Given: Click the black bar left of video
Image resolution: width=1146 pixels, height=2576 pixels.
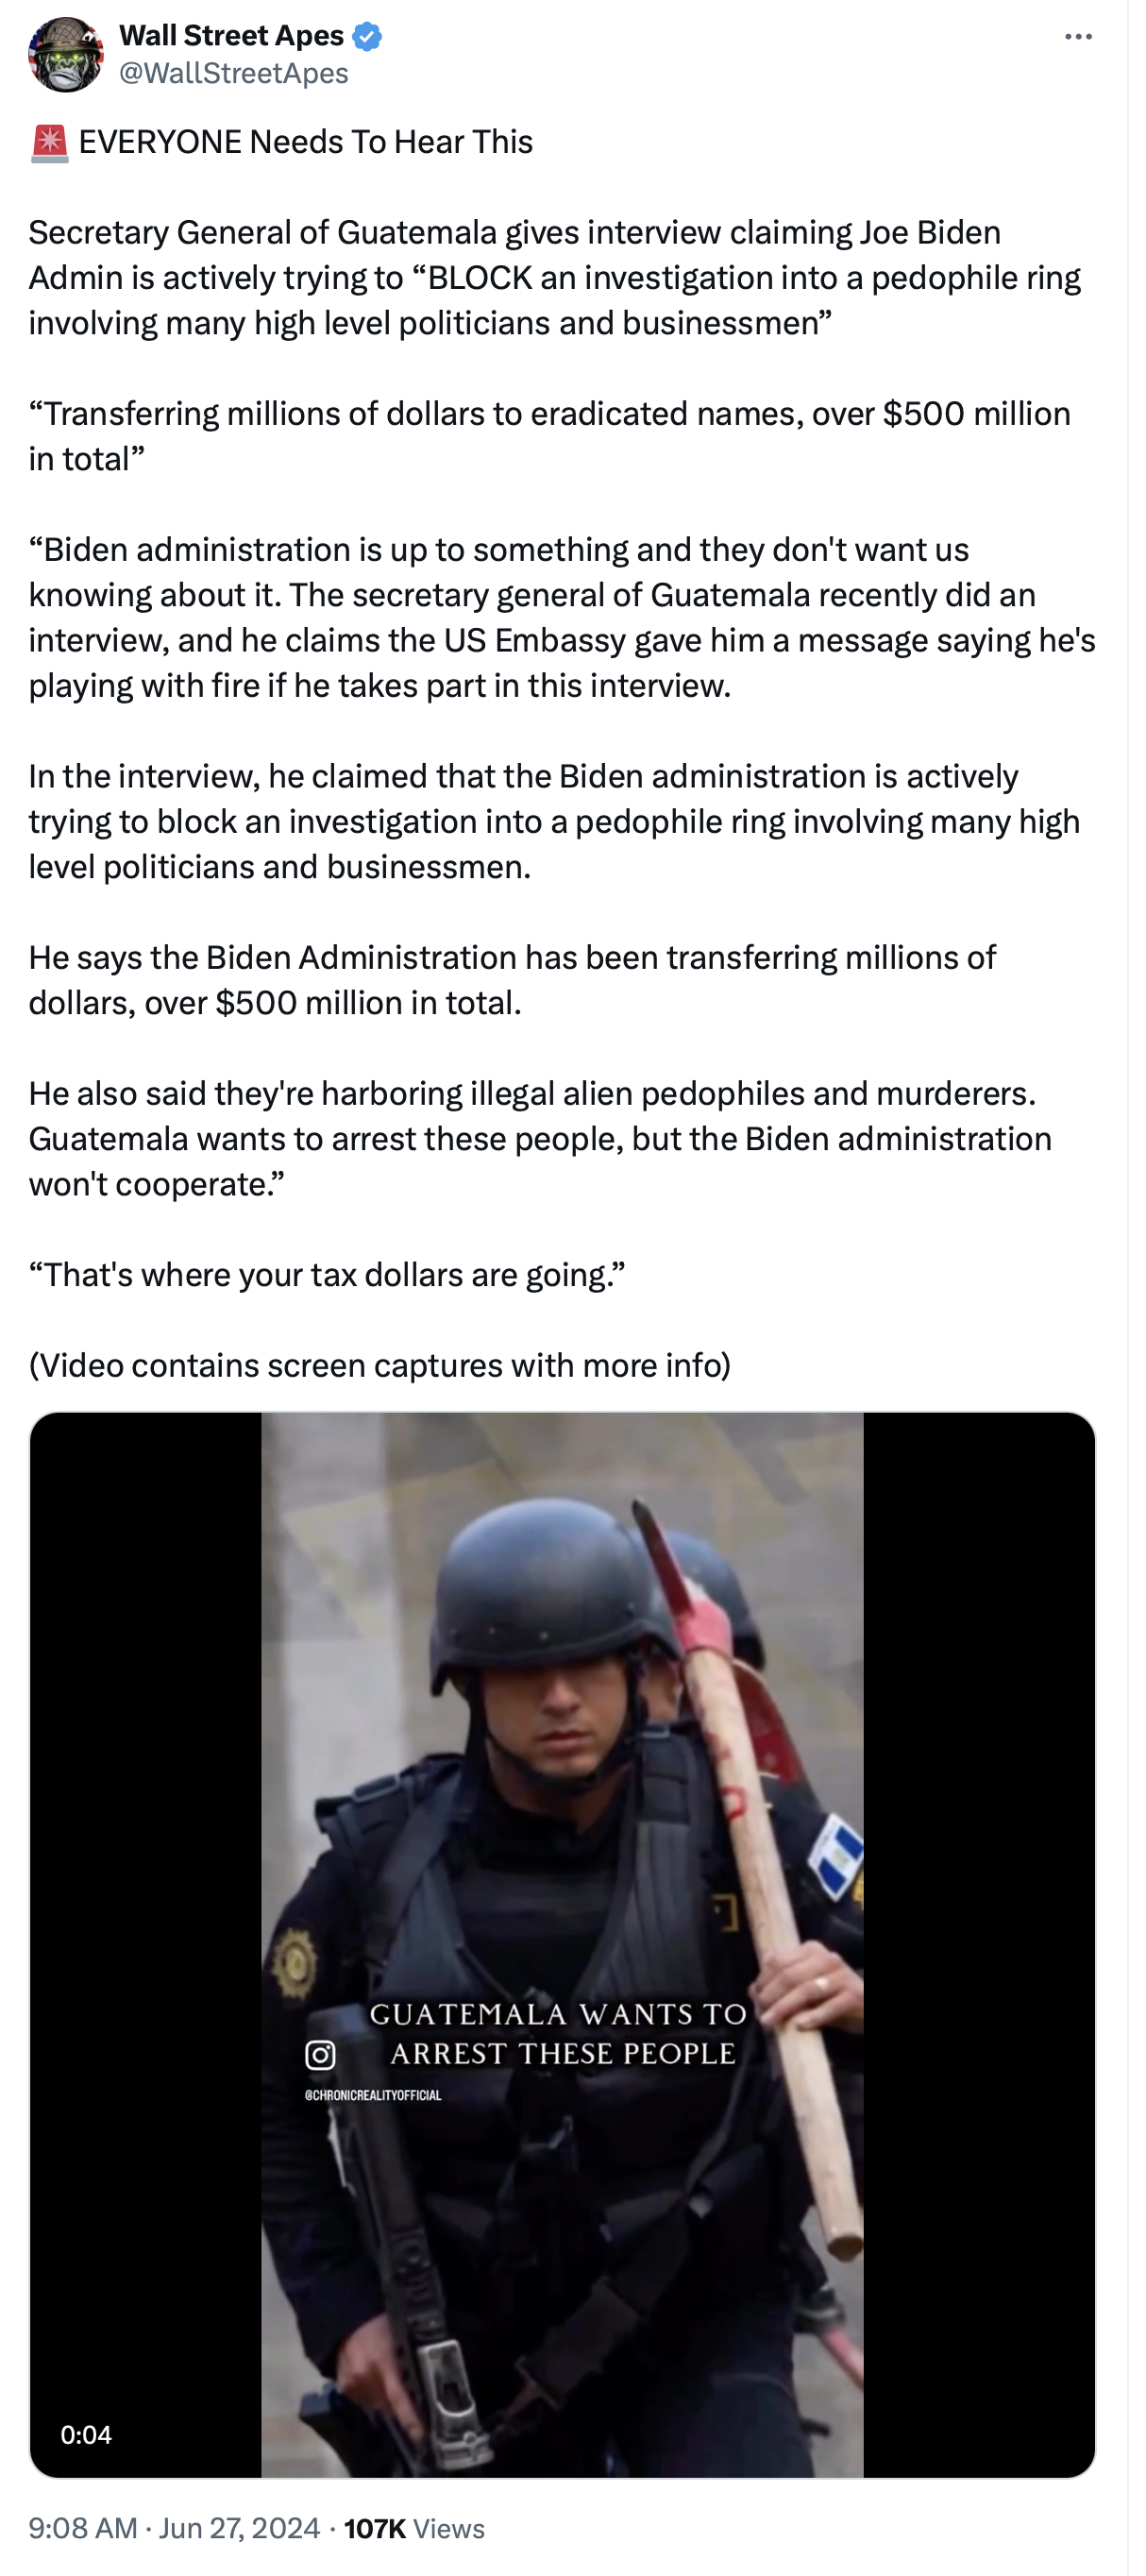Looking at the screenshot, I should pos(146,1944).
